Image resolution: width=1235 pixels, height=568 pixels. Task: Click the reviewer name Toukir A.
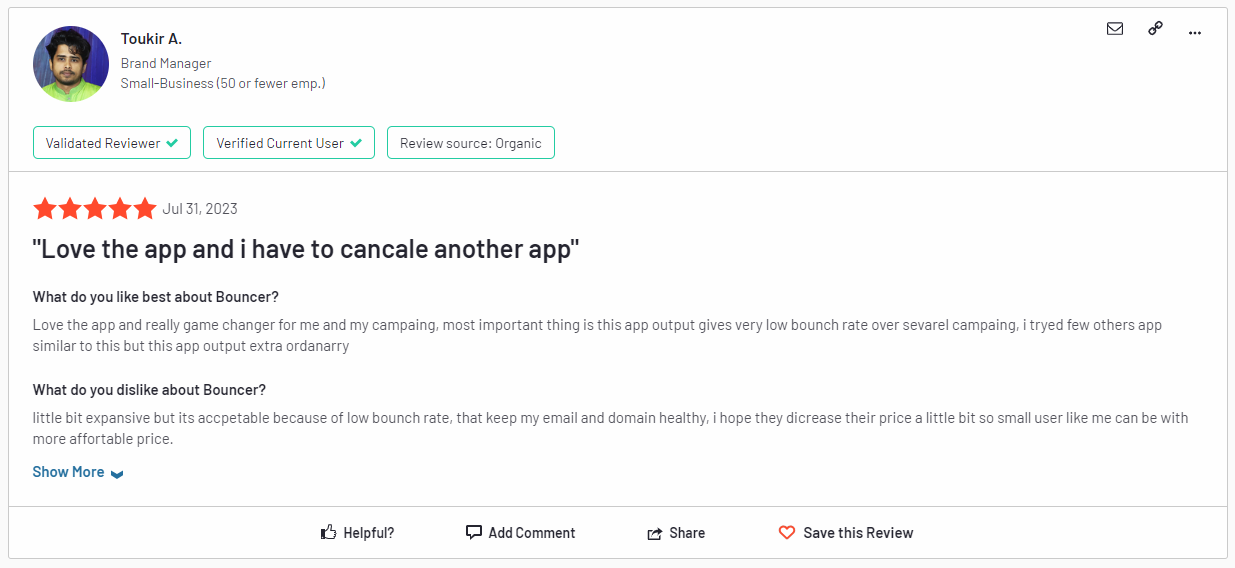tap(152, 39)
